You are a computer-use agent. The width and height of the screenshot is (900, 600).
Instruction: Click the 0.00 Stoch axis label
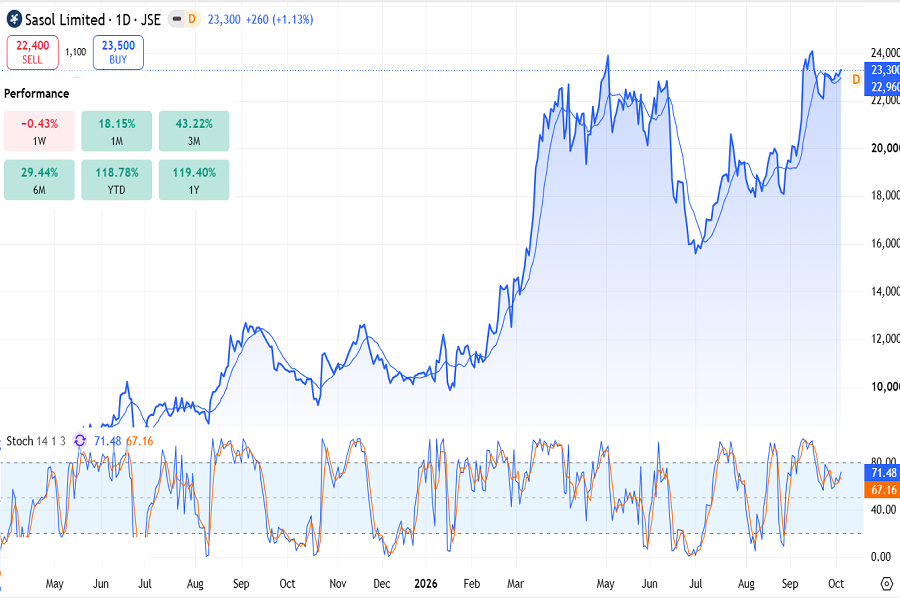880,557
